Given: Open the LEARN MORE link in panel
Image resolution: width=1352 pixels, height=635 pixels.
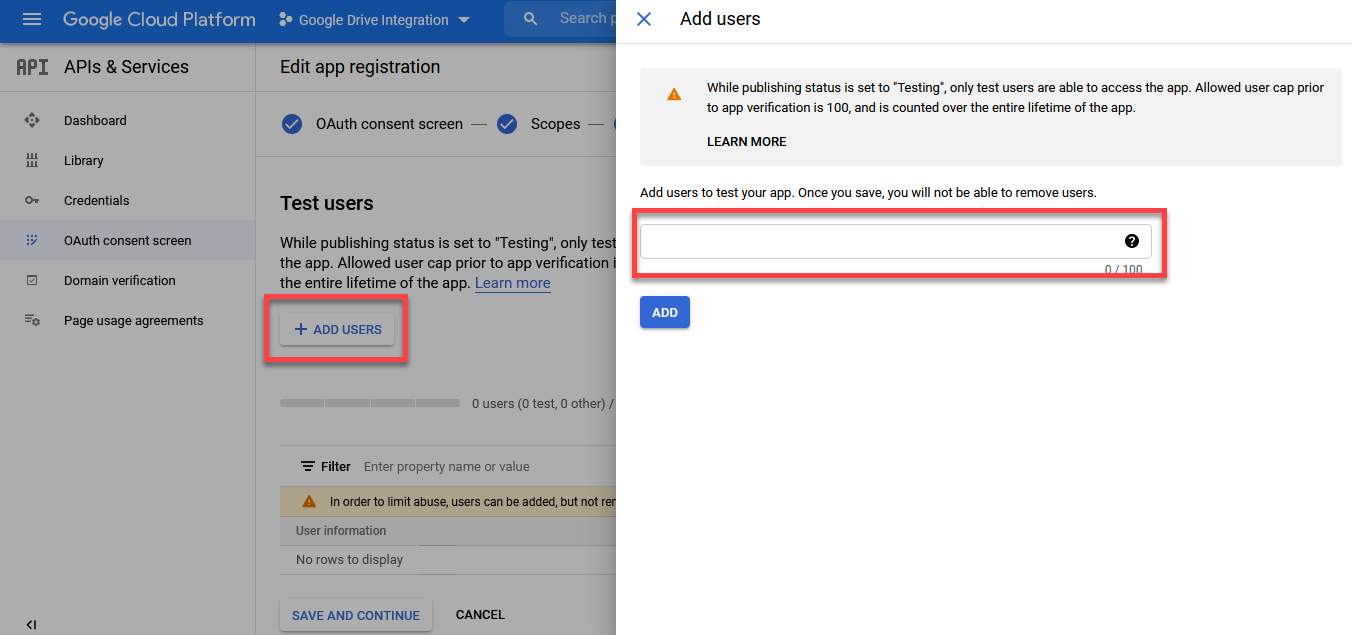Looking at the screenshot, I should (x=746, y=142).
